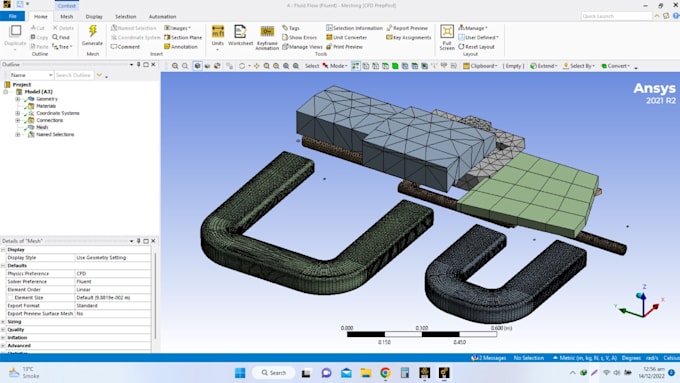Open Manage Views
680x383 pixels.
tap(302, 46)
